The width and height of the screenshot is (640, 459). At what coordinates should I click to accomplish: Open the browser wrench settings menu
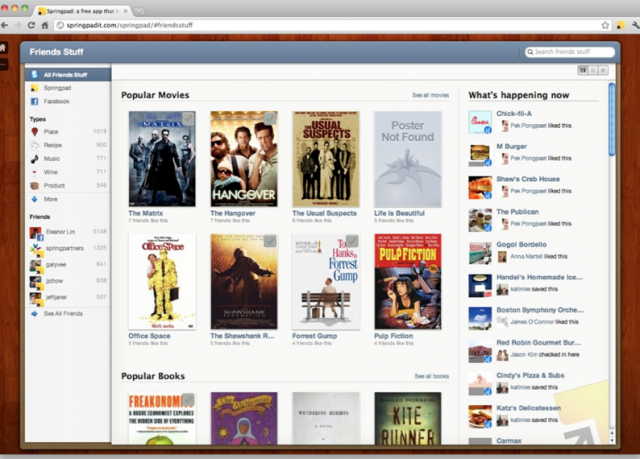click(635, 25)
